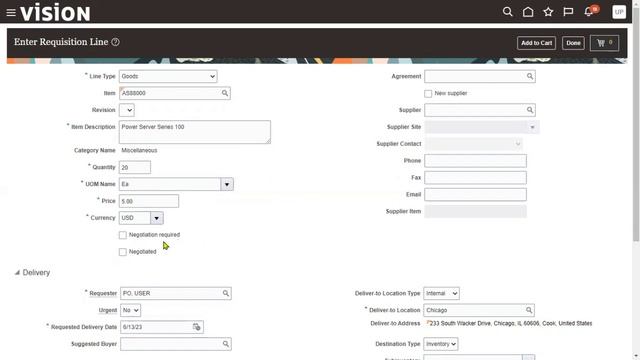Click the Deliver-to Address text
The image size is (640, 360).
coord(511,323)
